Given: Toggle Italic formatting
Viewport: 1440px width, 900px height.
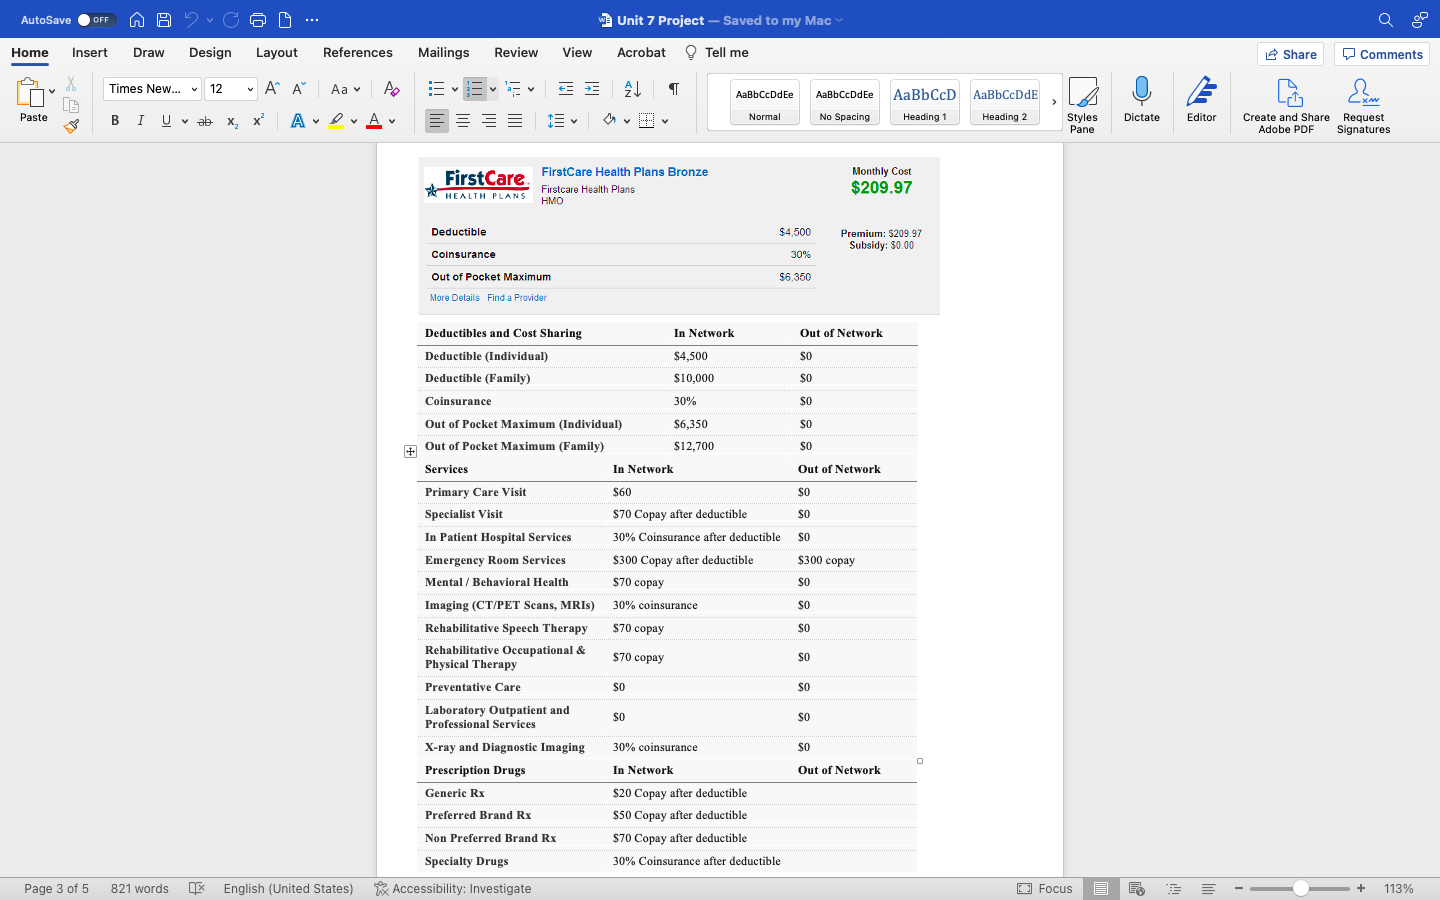Looking at the screenshot, I should tap(141, 121).
